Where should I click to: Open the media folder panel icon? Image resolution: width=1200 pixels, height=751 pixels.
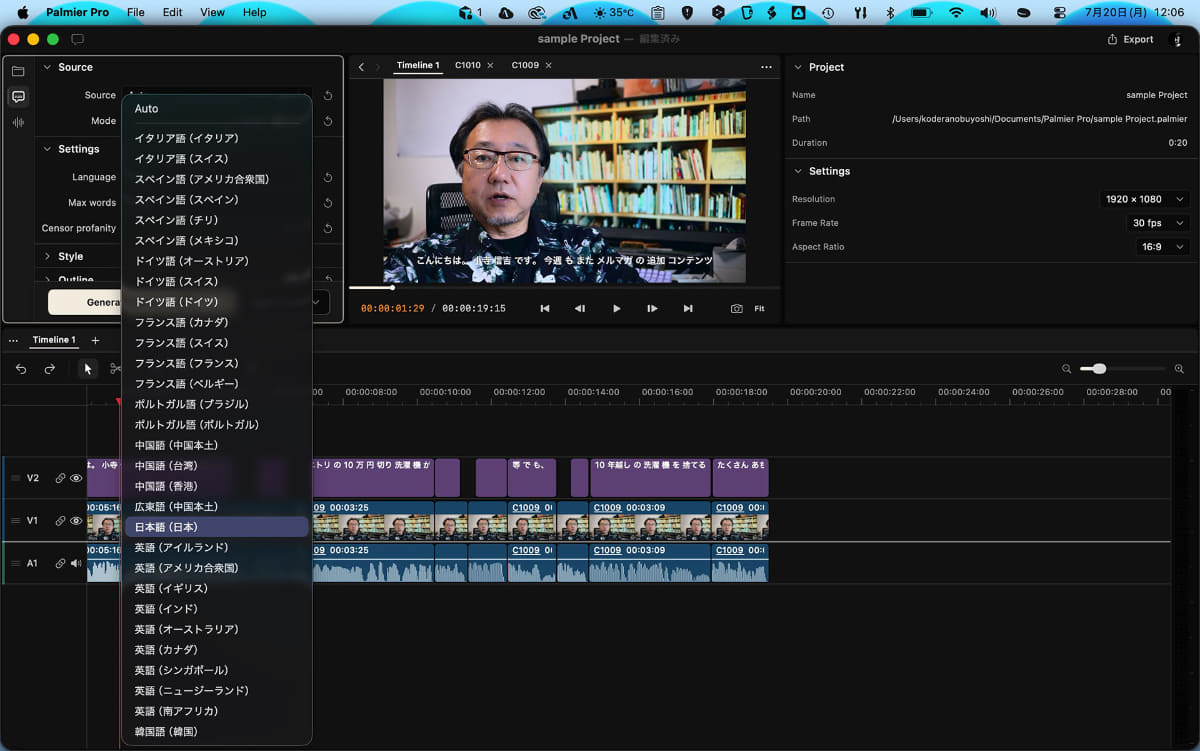18,71
